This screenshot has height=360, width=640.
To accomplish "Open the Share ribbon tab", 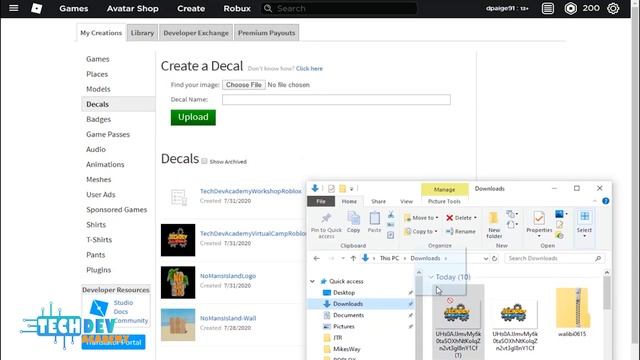I will 378,201.
